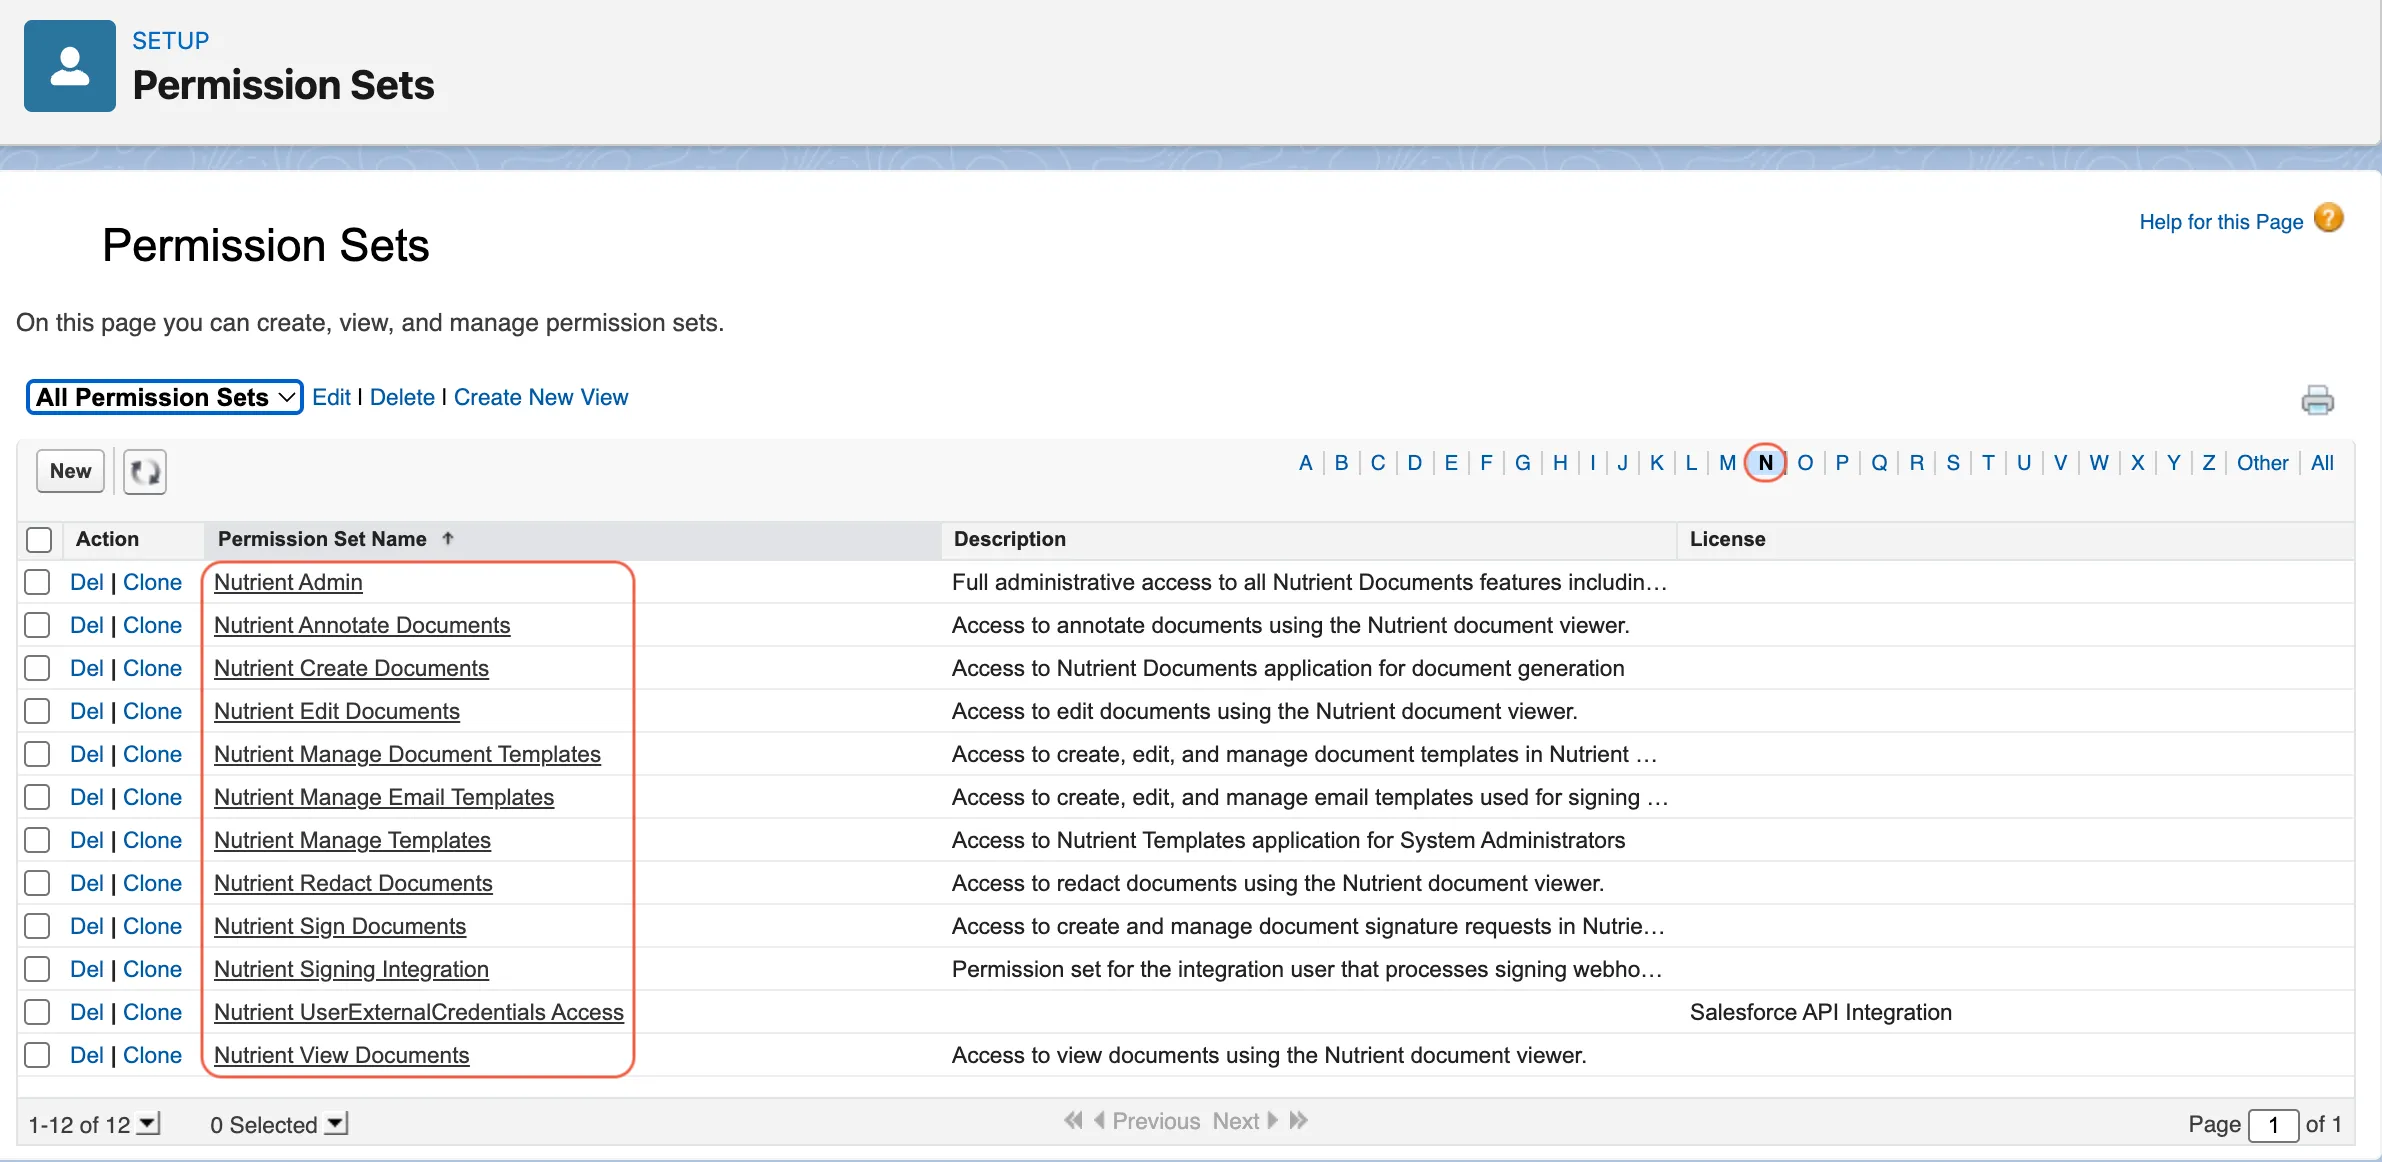Toggle sort arrow on Permission Set Name
This screenshot has width=2382, height=1162.
pos(448,538)
